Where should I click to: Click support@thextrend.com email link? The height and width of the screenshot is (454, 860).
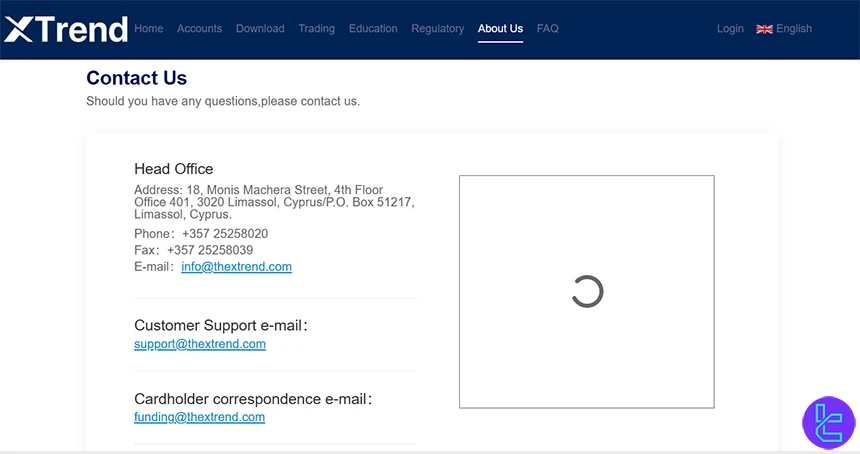pos(200,344)
